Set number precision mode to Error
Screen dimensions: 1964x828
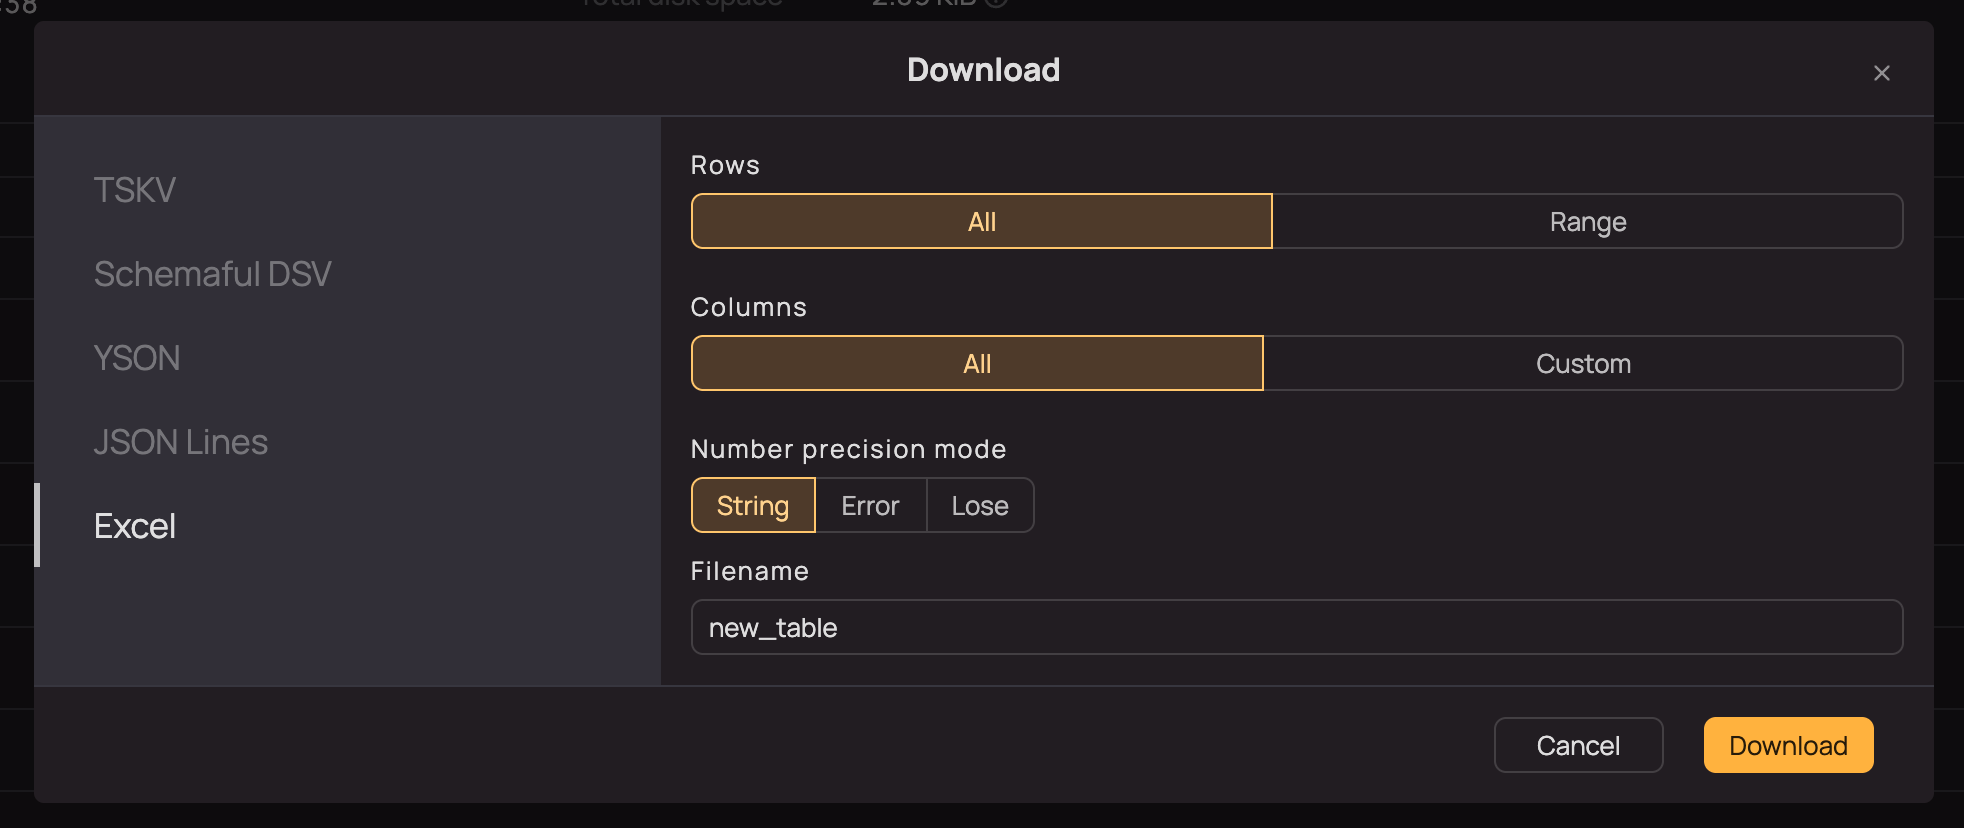coord(870,505)
